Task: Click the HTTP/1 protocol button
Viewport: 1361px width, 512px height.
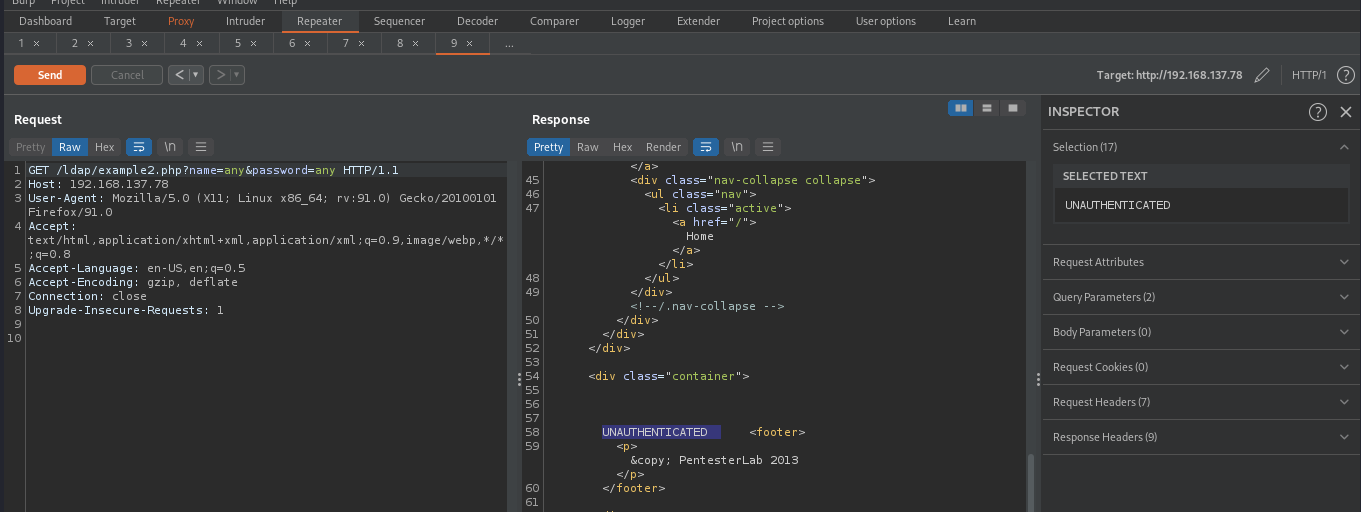Action: coord(1309,75)
